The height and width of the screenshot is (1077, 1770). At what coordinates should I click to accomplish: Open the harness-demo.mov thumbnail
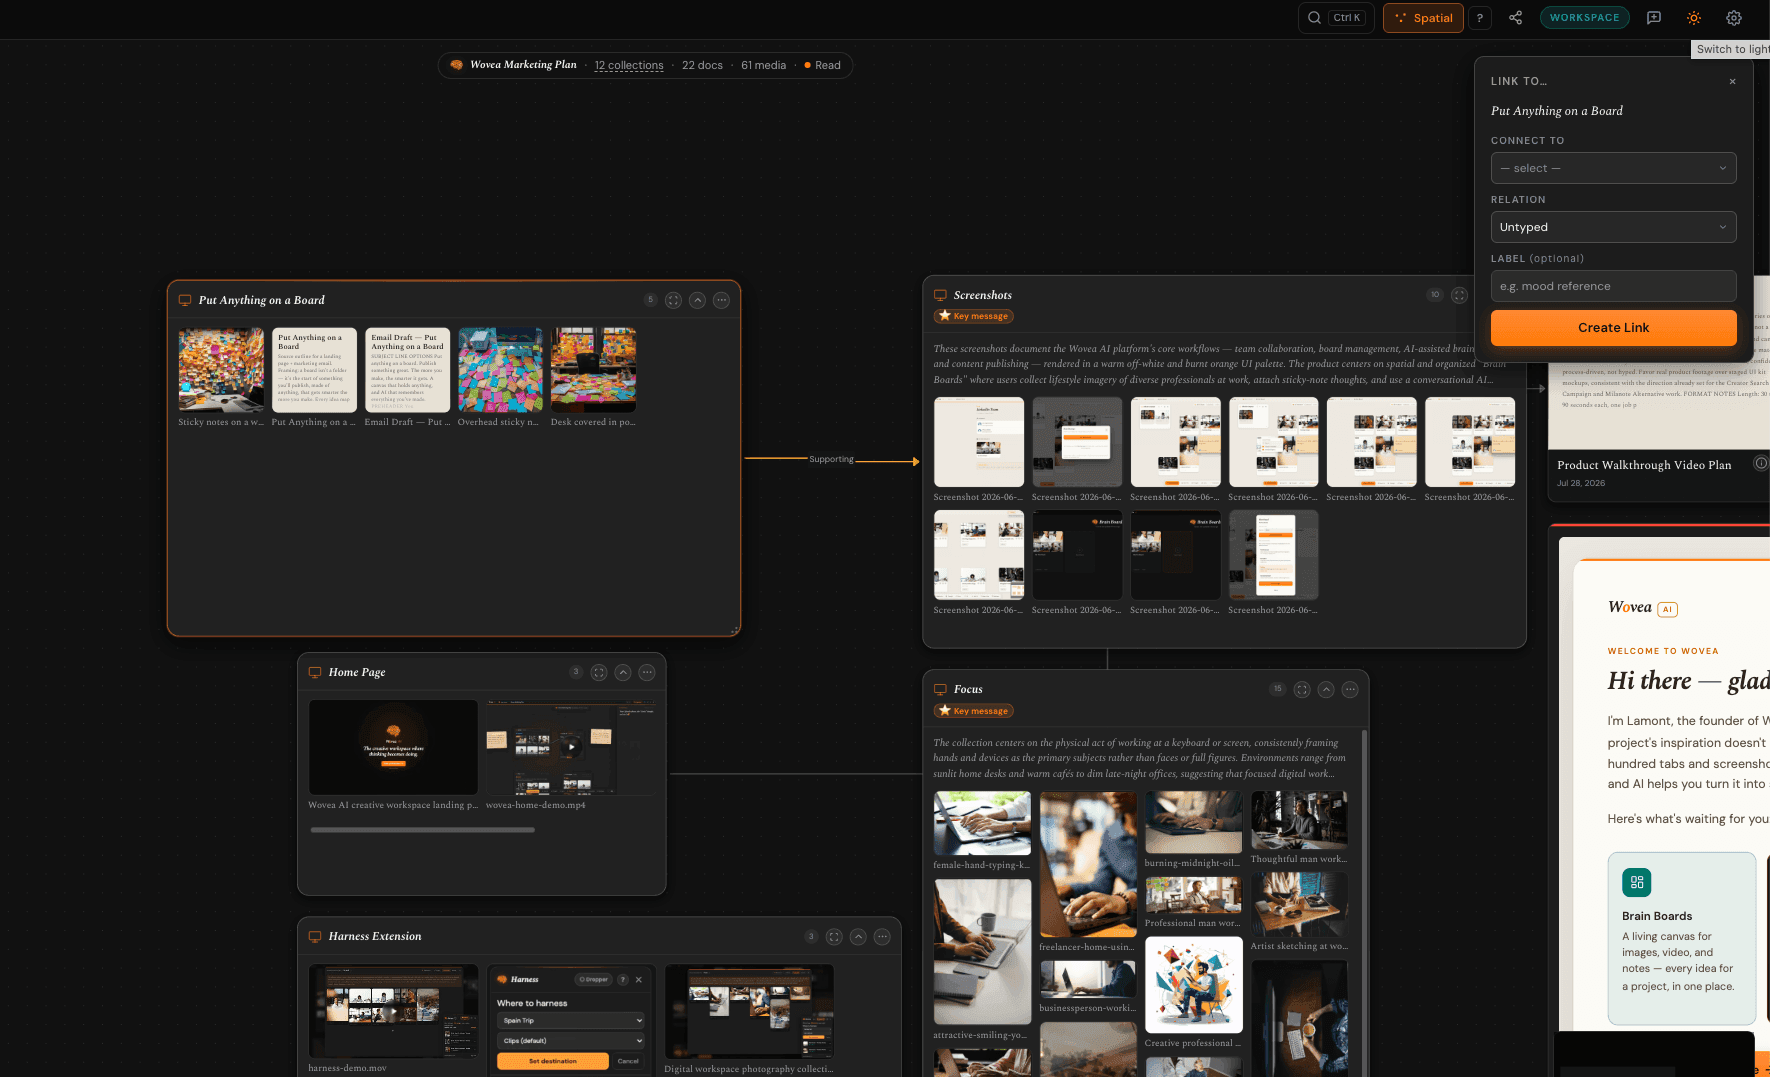(394, 1011)
